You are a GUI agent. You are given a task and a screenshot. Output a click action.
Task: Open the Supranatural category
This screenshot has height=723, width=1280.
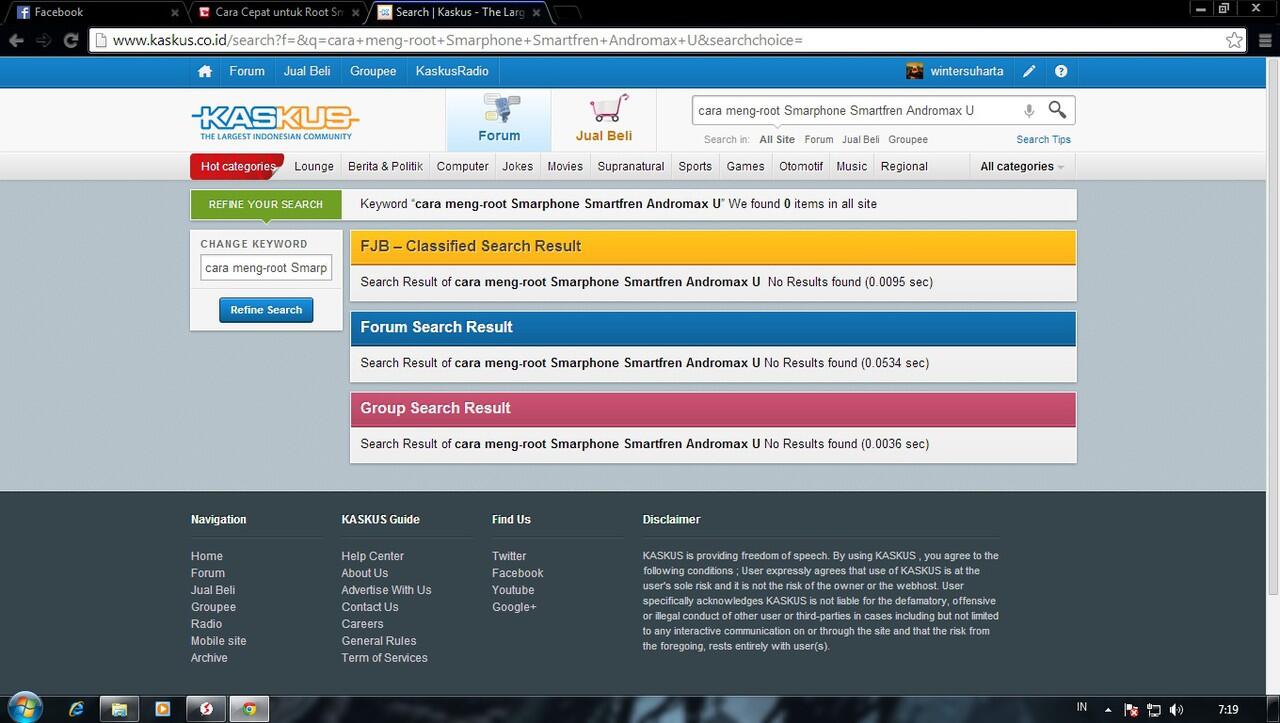click(631, 166)
